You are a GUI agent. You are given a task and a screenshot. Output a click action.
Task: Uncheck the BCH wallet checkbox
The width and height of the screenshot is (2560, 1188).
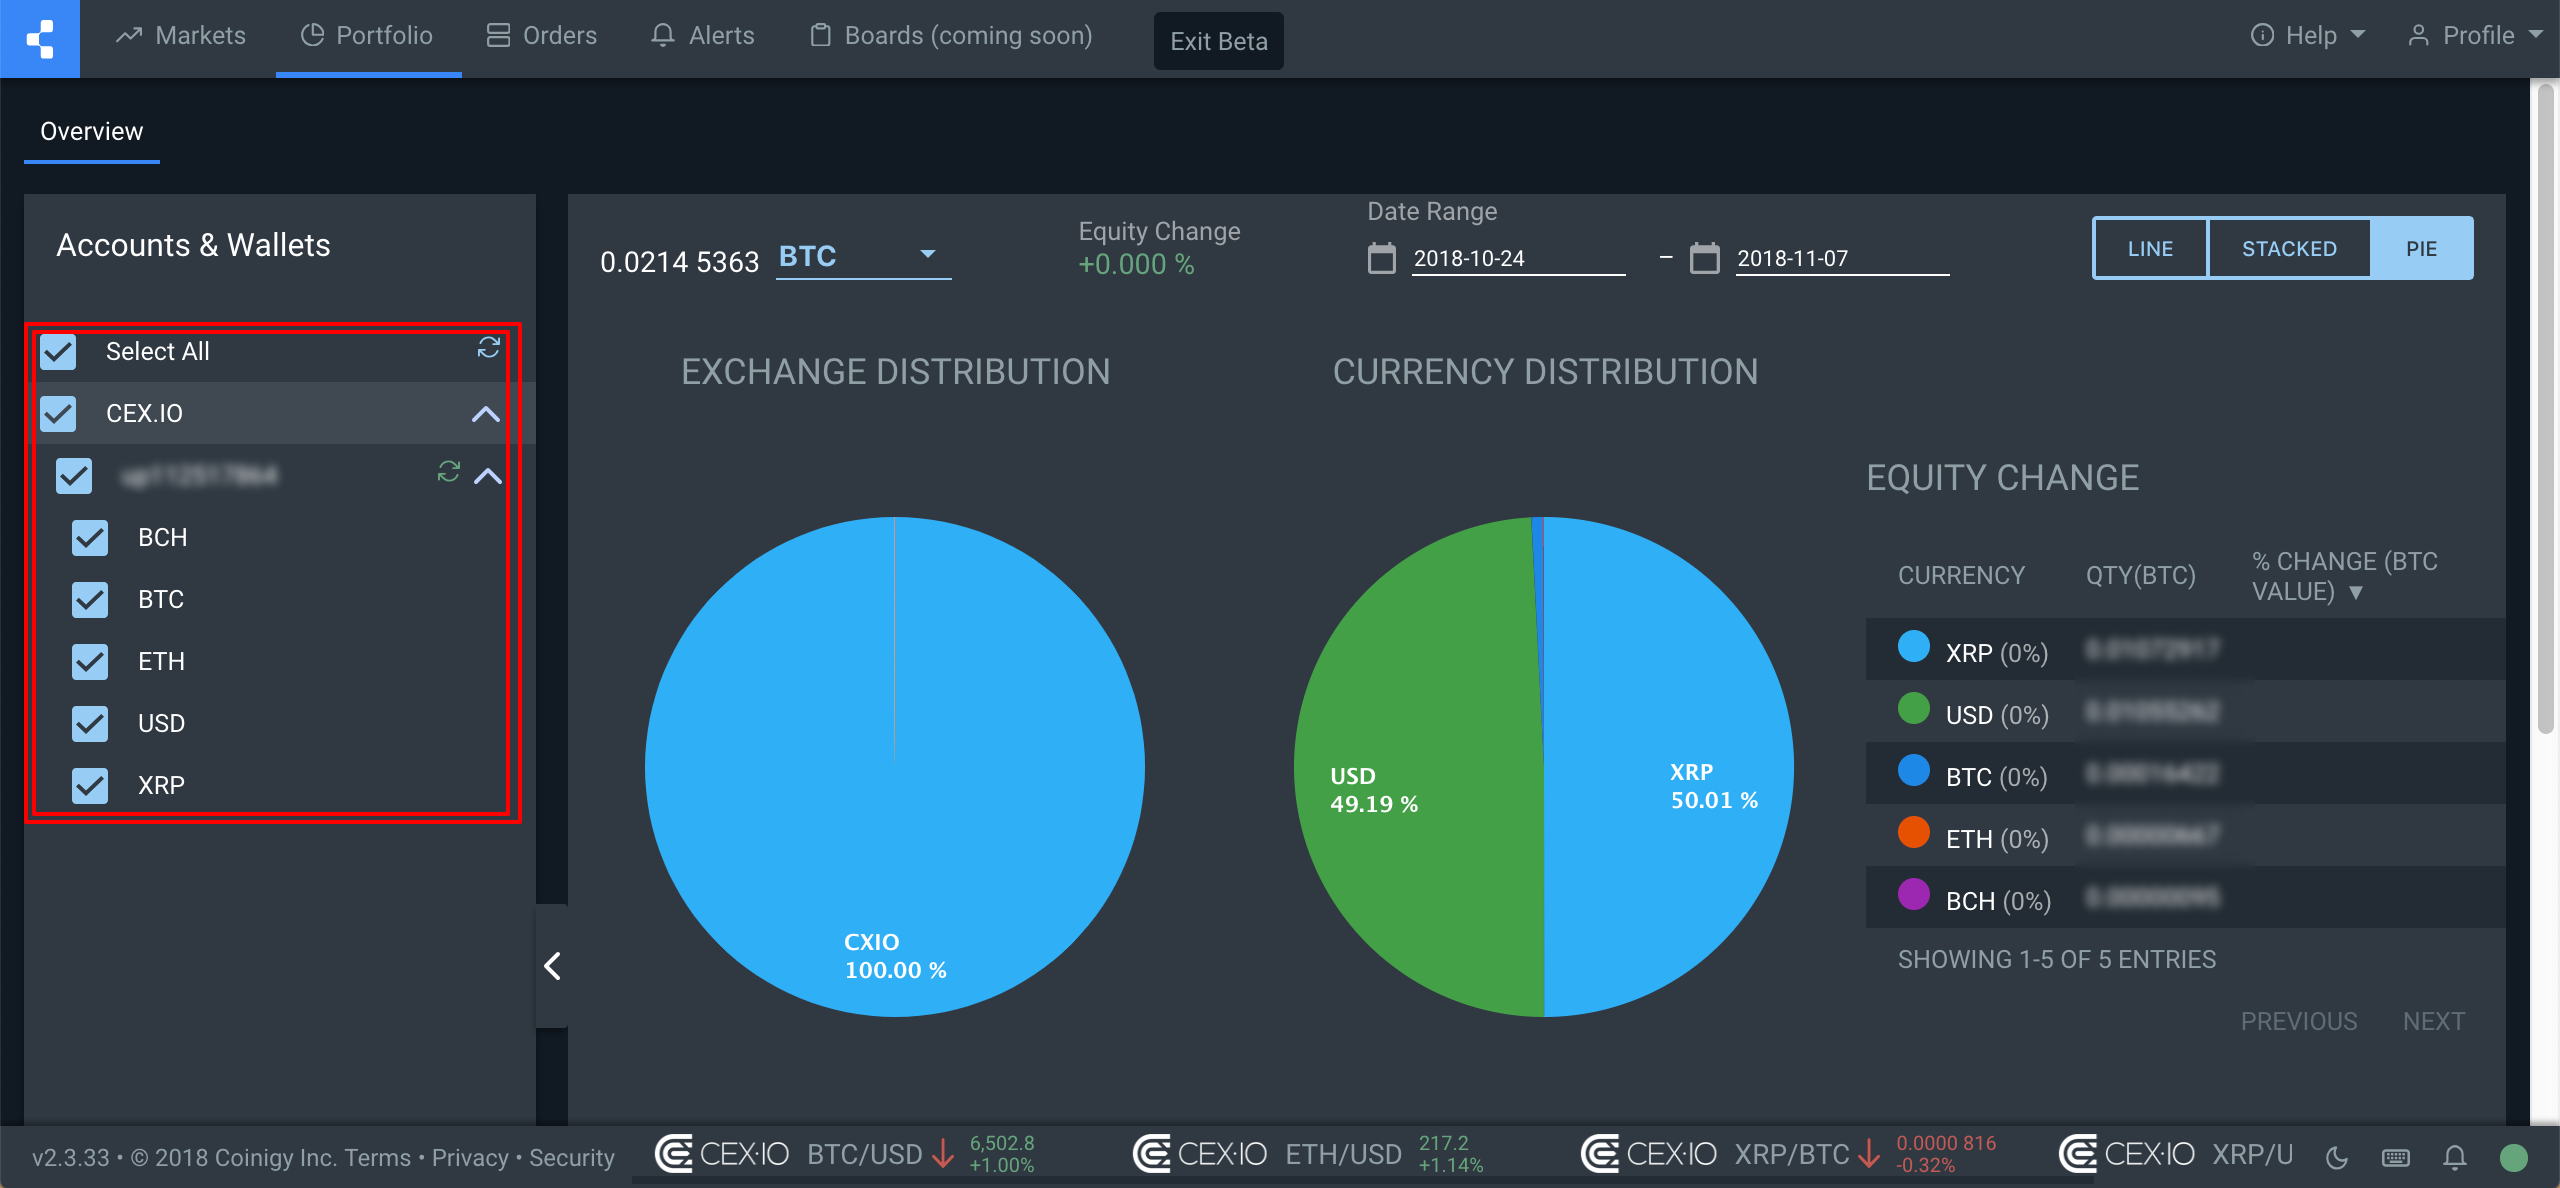(x=90, y=537)
